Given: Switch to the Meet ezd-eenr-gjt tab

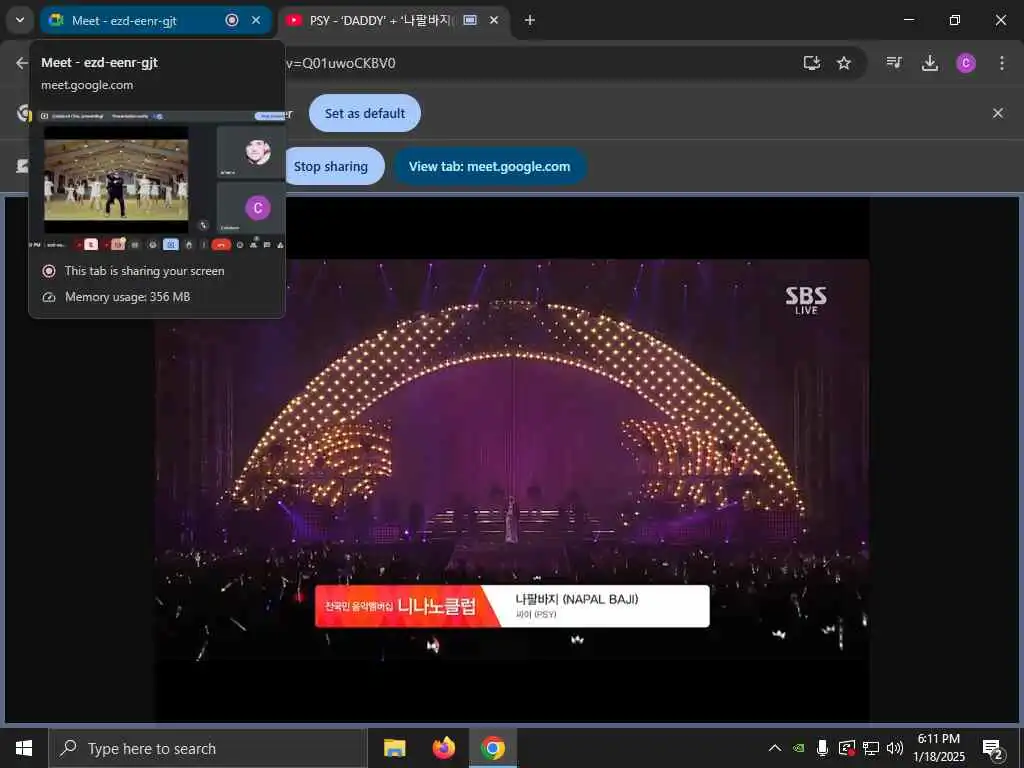Looking at the screenshot, I should tap(155, 20).
